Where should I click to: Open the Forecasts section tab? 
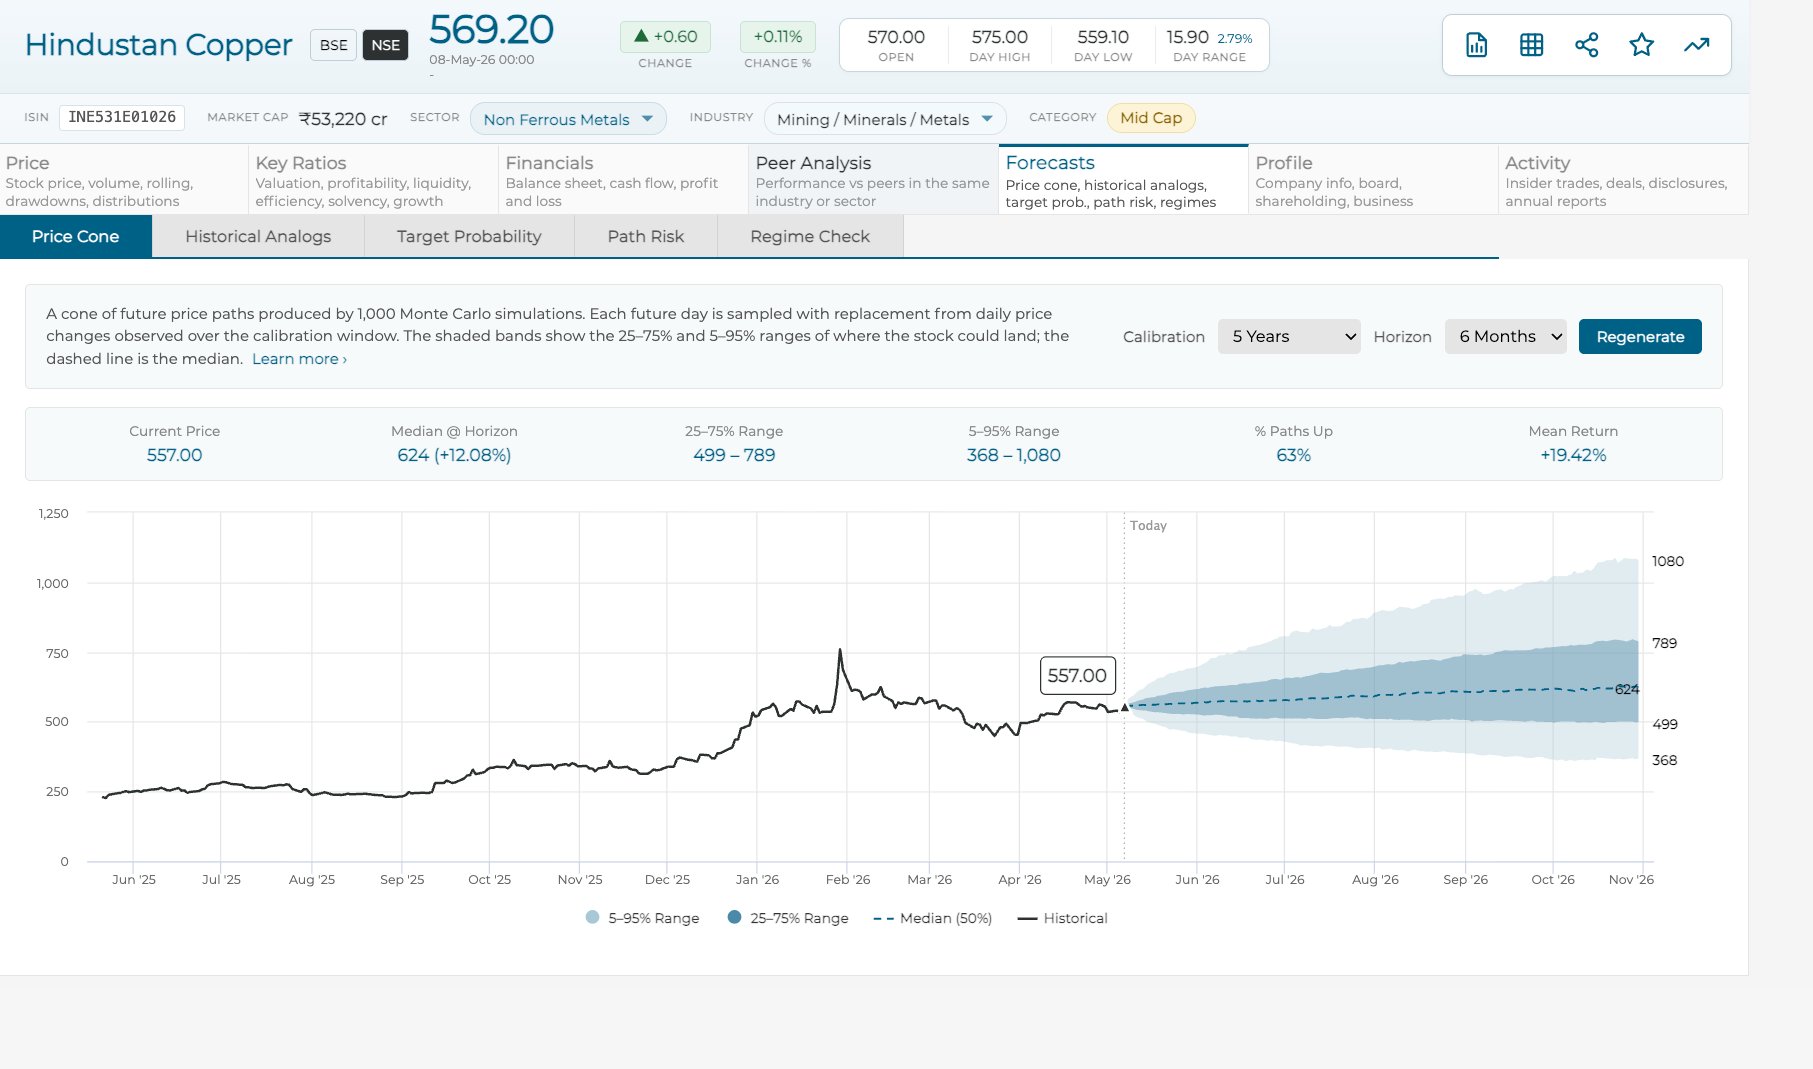point(1123,180)
